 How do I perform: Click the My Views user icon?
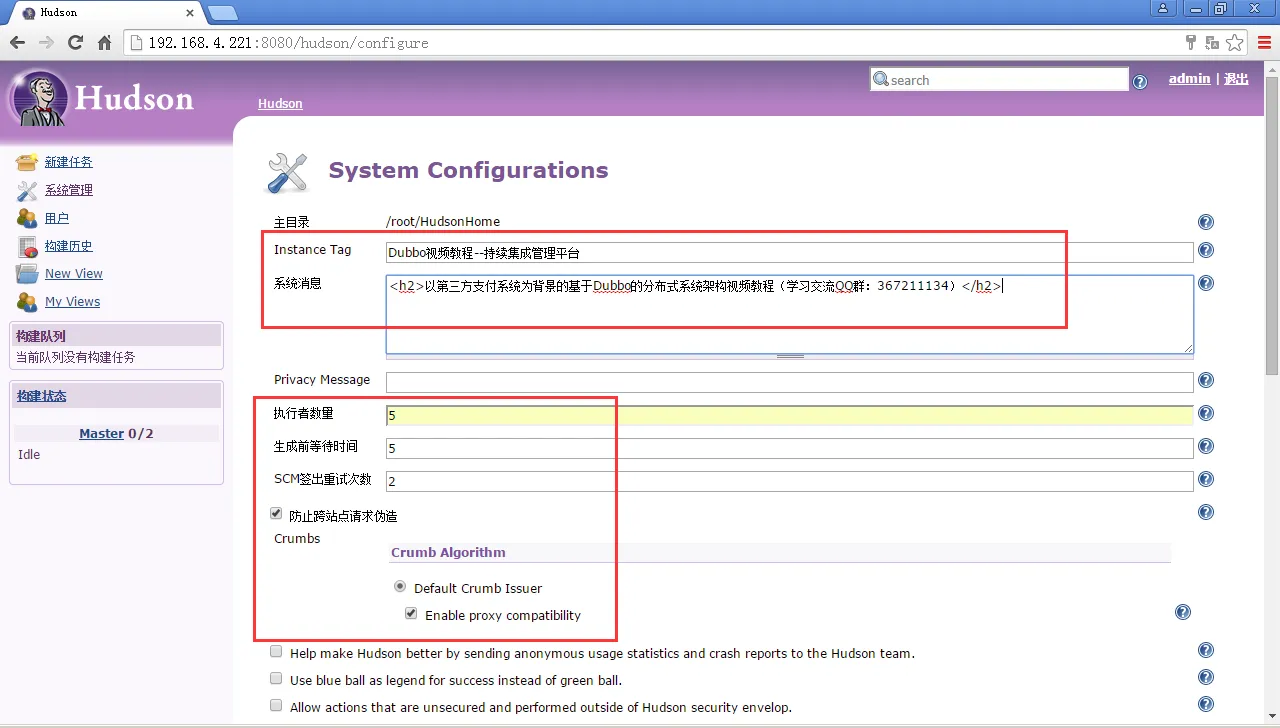(x=27, y=302)
